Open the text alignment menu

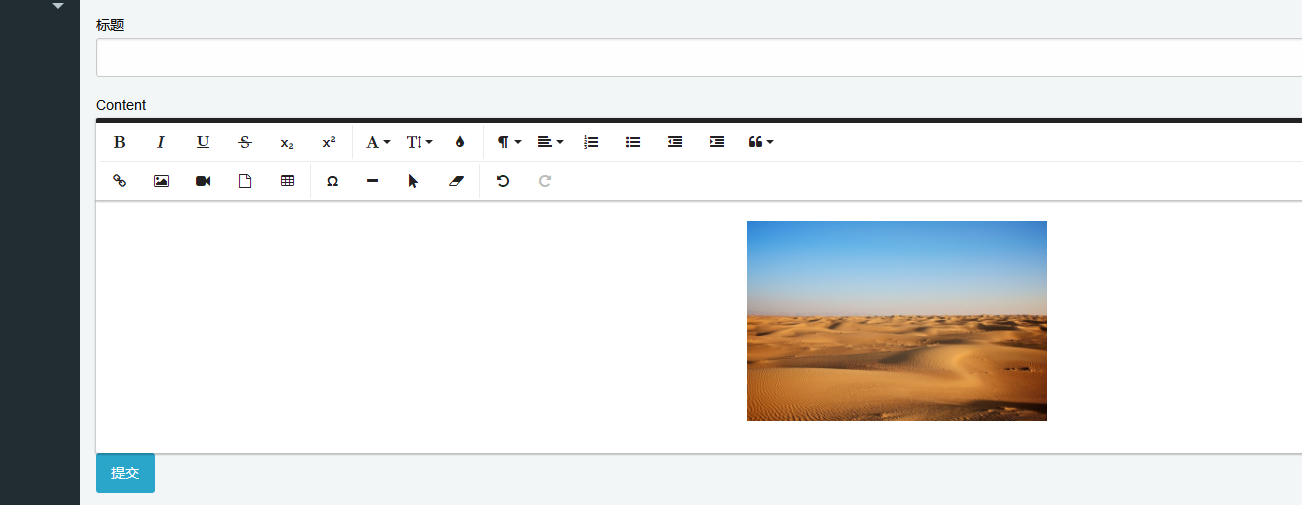(550, 142)
